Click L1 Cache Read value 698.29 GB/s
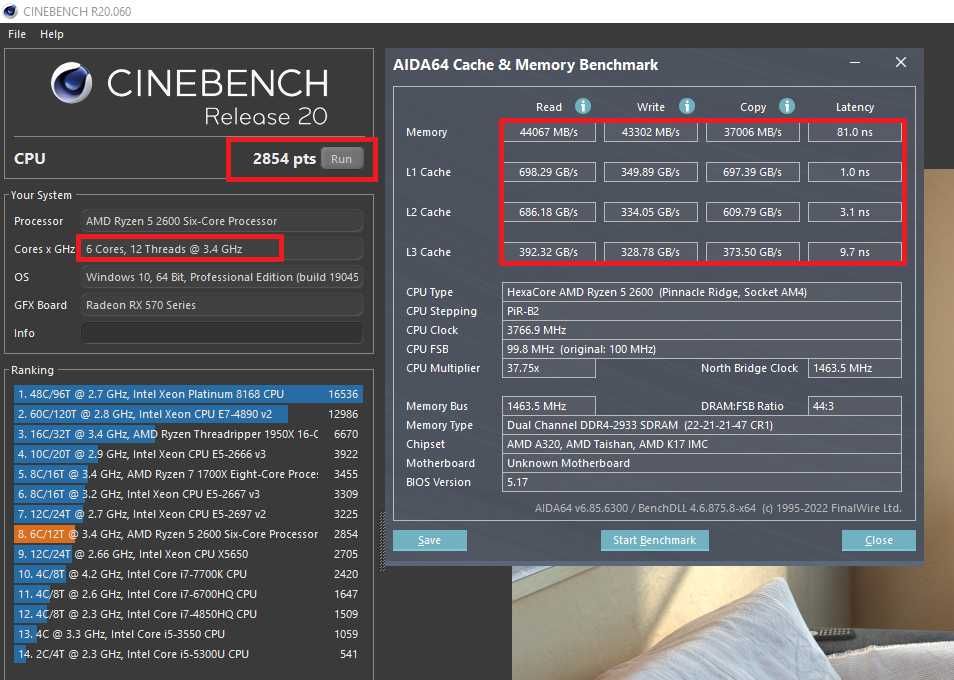 point(549,172)
